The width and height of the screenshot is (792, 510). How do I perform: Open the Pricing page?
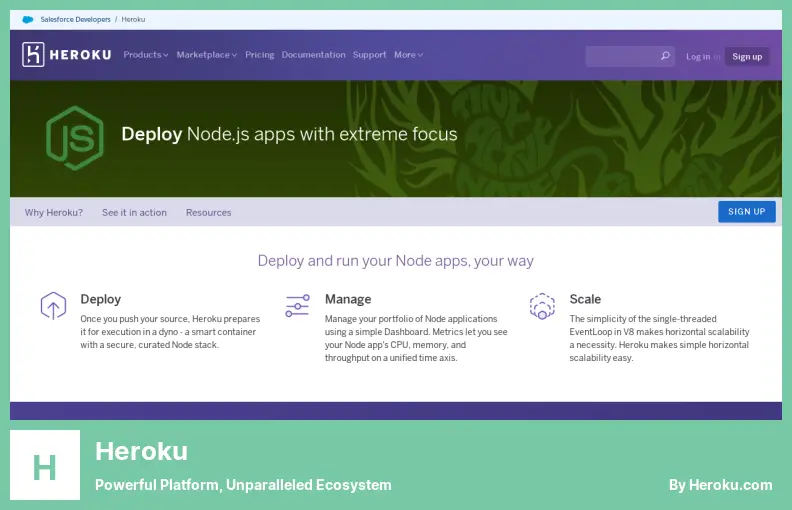click(260, 55)
